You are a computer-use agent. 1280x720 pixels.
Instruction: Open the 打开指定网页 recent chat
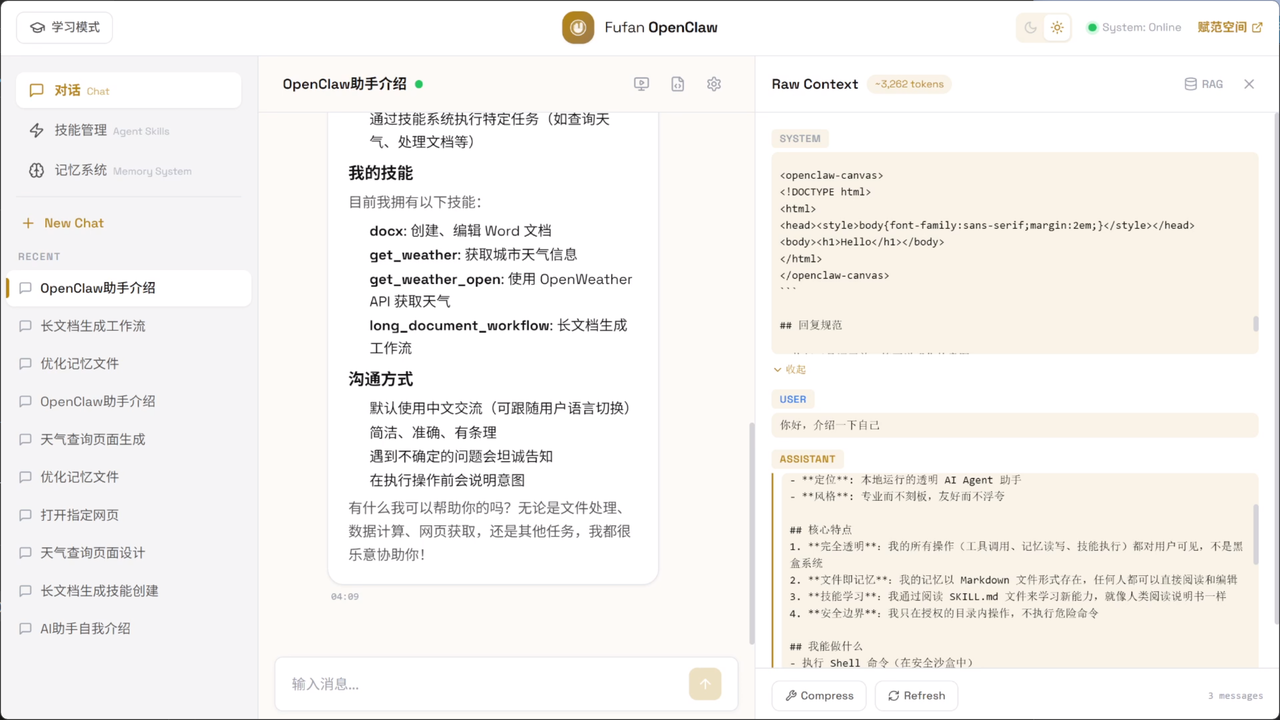click(128, 515)
